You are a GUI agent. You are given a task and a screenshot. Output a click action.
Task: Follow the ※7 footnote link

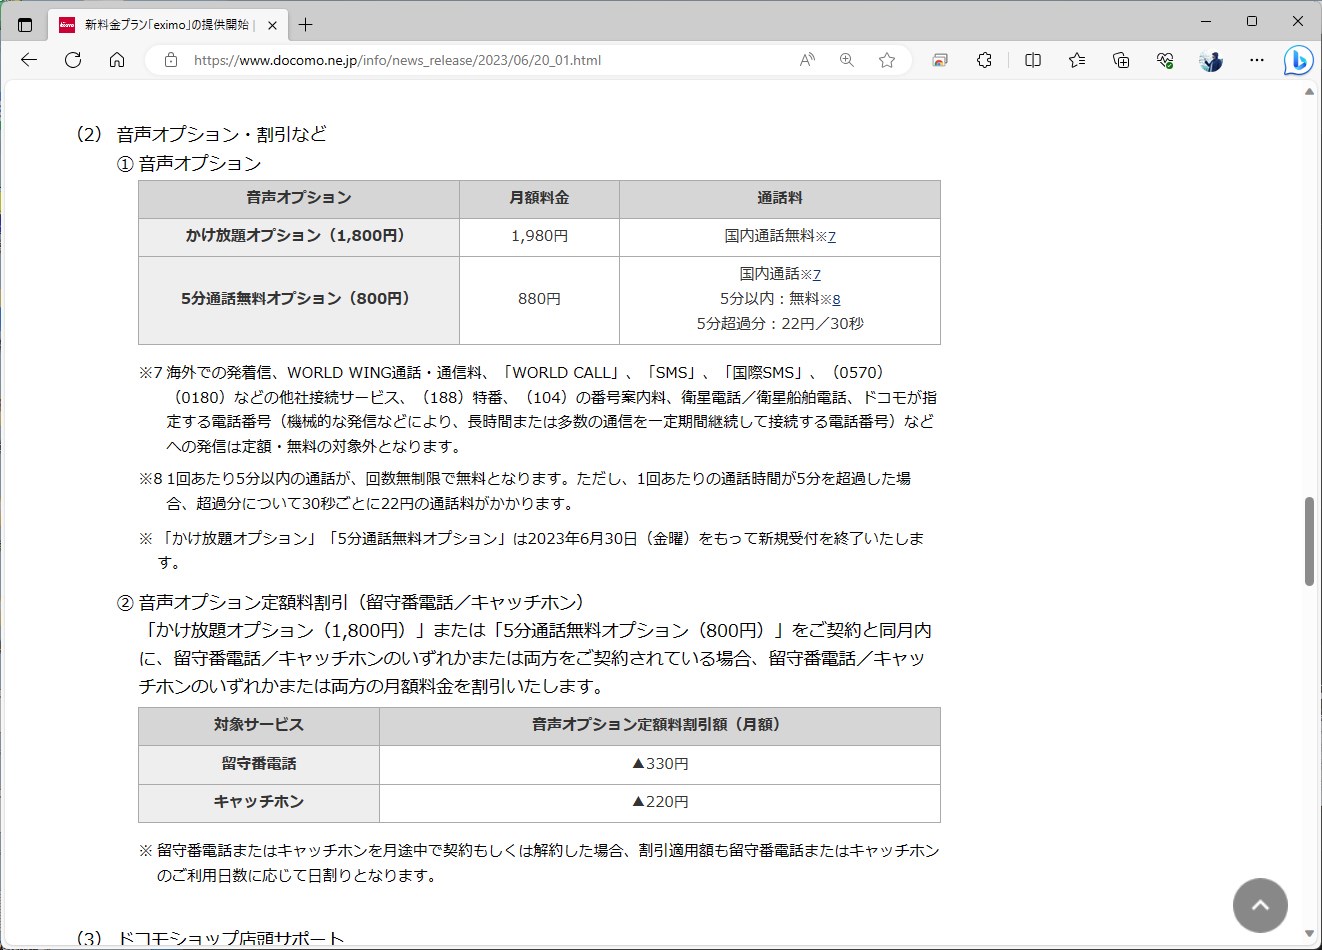pyautogui.click(x=830, y=236)
